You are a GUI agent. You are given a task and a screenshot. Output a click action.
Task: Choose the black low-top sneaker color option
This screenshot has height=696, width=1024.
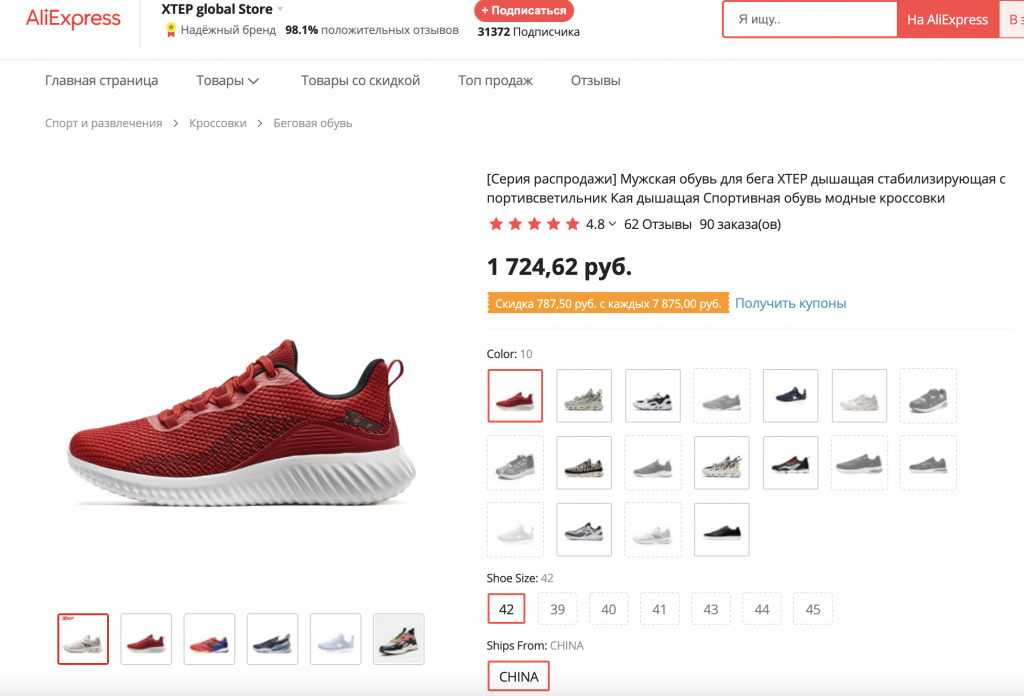click(x=721, y=529)
